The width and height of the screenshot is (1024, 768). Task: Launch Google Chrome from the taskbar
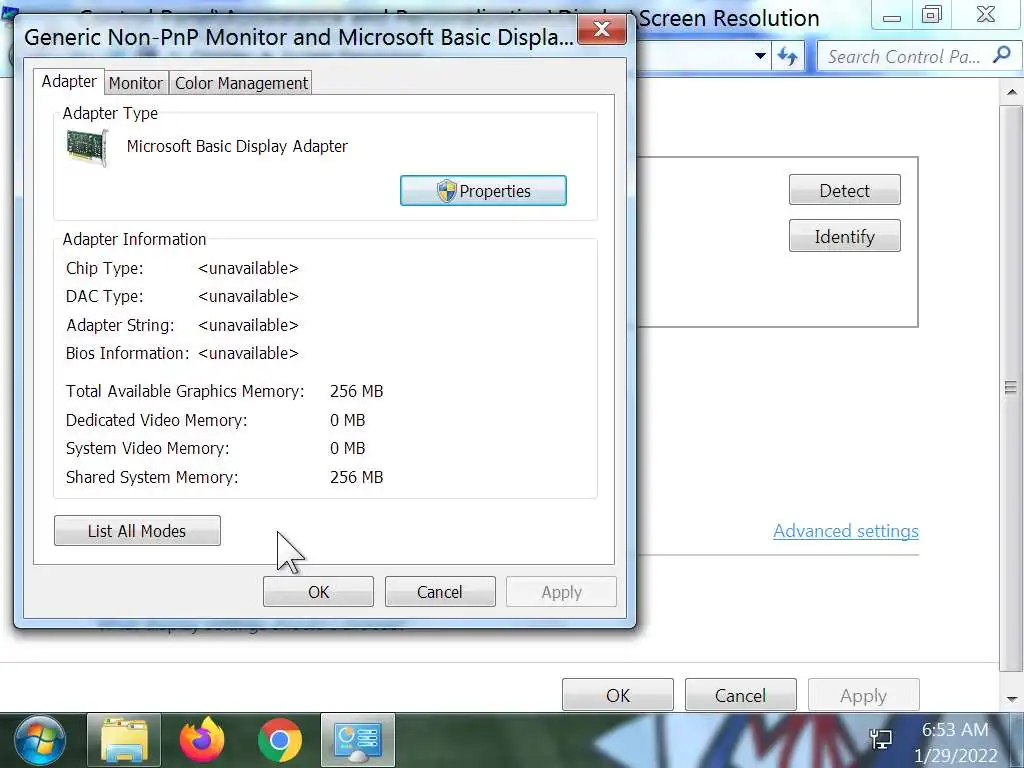pyautogui.click(x=280, y=740)
